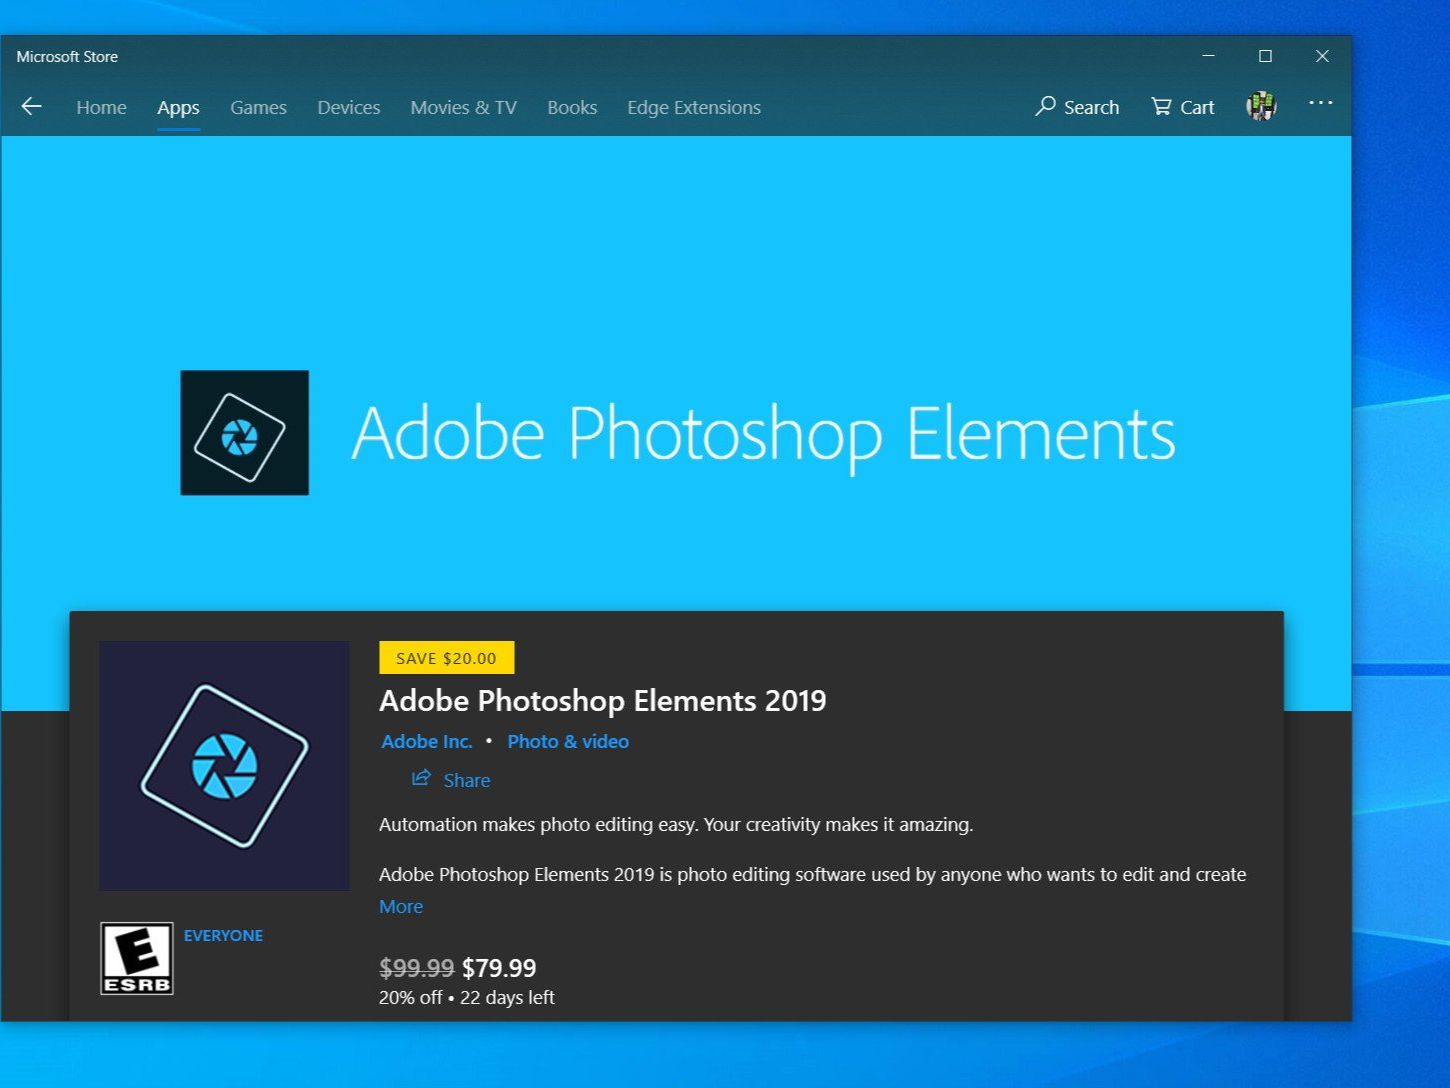Maximize the Microsoft Store window
Image resolution: width=1450 pixels, height=1088 pixels.
(1265, 56)
